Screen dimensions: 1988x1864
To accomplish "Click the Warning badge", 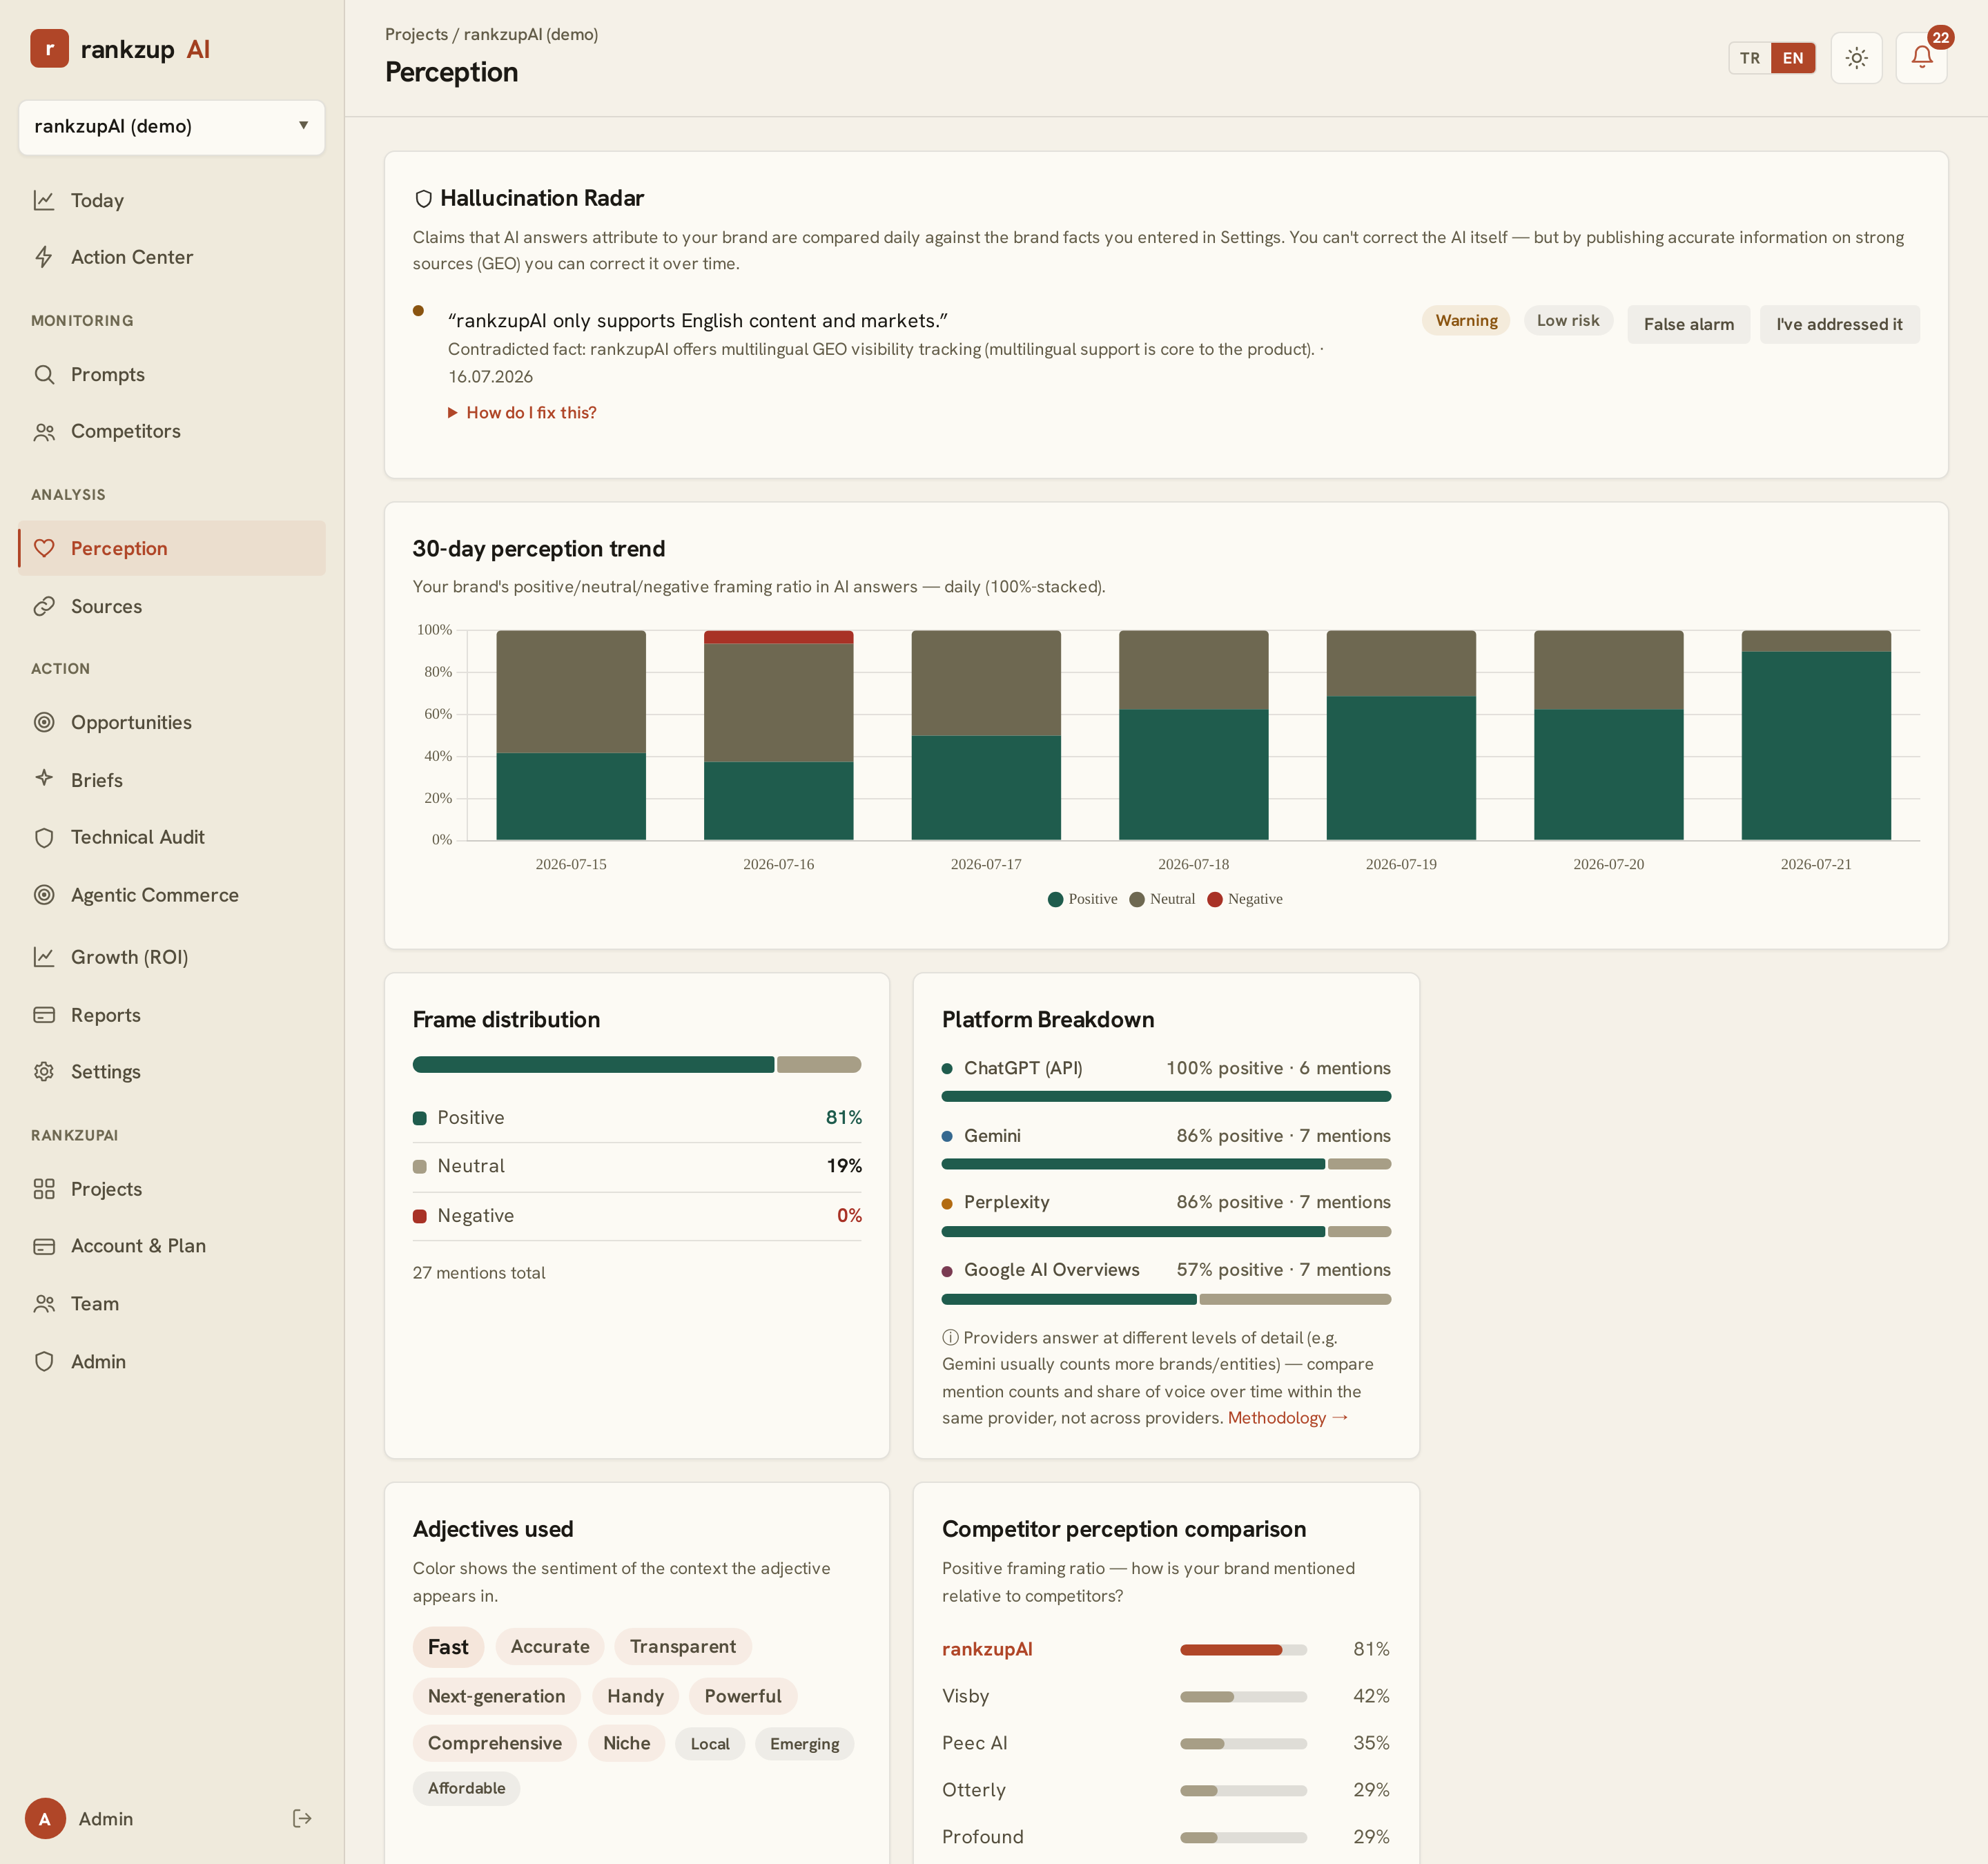I will coord(1466,320).
